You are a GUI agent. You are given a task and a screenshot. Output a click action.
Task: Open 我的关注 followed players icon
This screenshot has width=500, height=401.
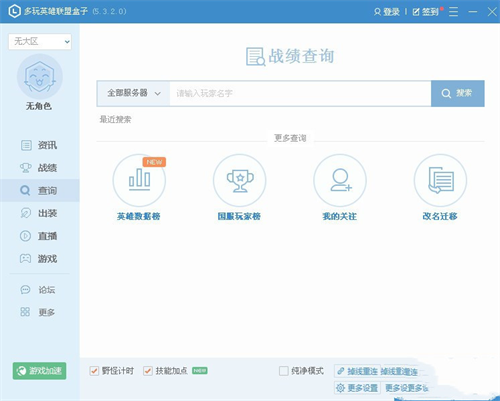click(x=340, y=180)
